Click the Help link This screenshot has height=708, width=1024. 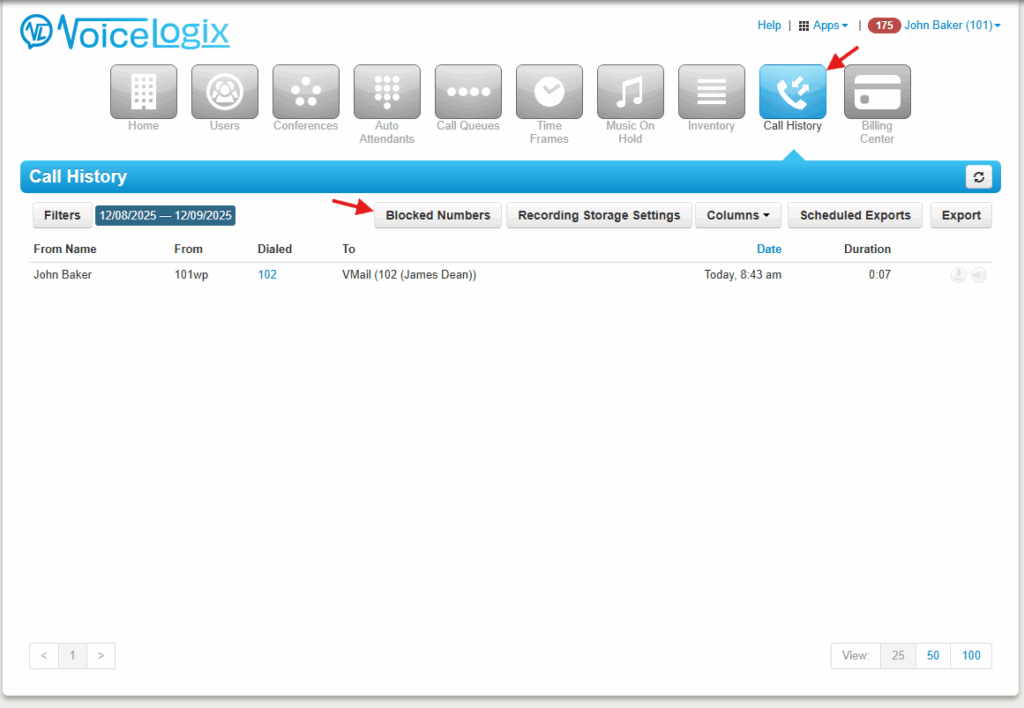[x=769, y=25]
